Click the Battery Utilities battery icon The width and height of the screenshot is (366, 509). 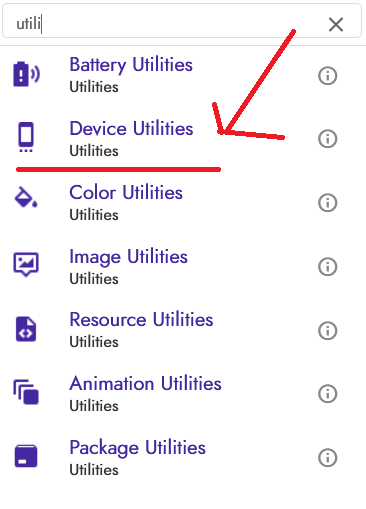(x=26, y=74)
